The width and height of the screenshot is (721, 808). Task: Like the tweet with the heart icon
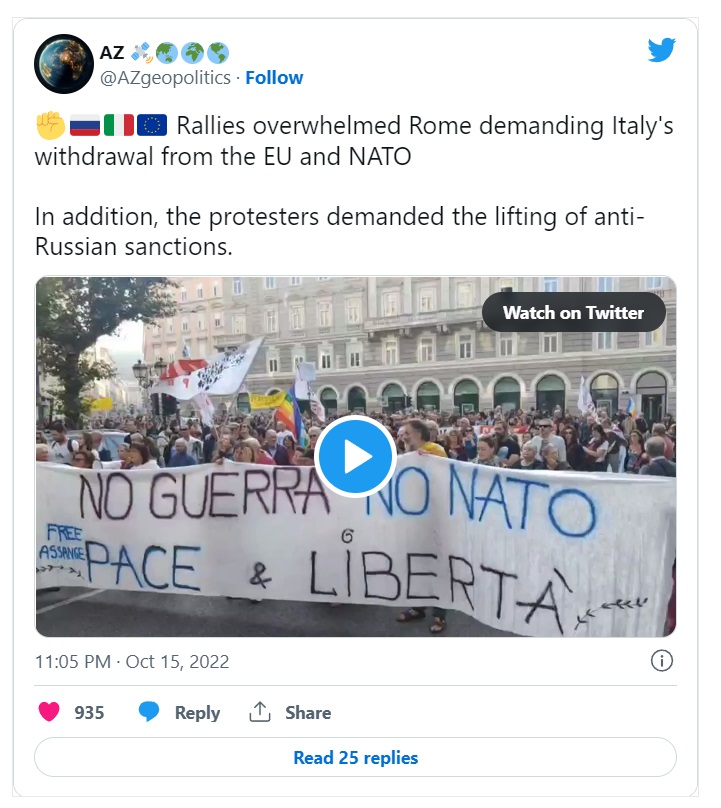click(49, 712)
